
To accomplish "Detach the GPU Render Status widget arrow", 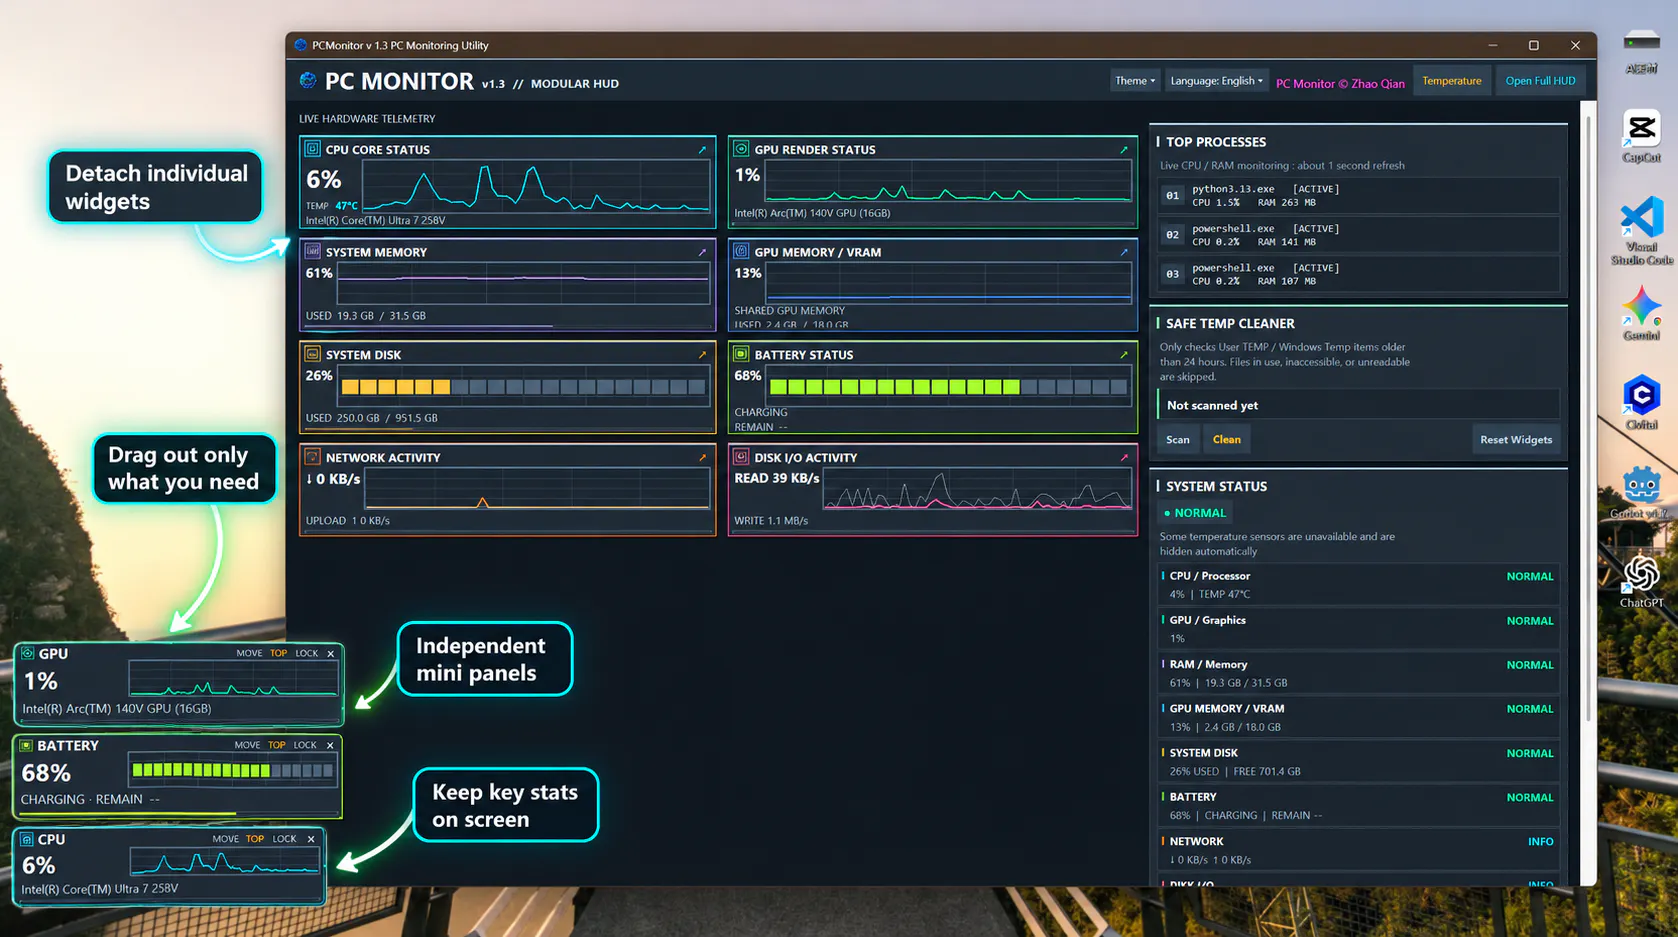I will 1124,150.
